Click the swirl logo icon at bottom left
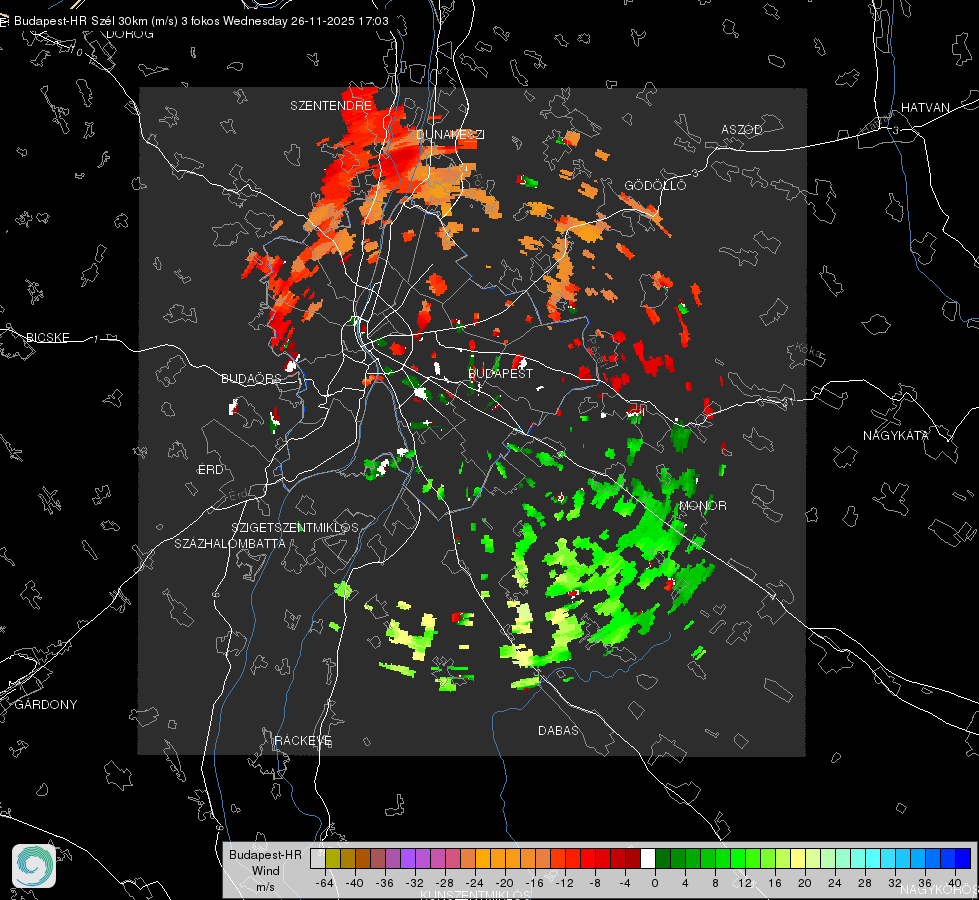The width and height of the screenshot is (979, 900). click(x=34, y=866)
